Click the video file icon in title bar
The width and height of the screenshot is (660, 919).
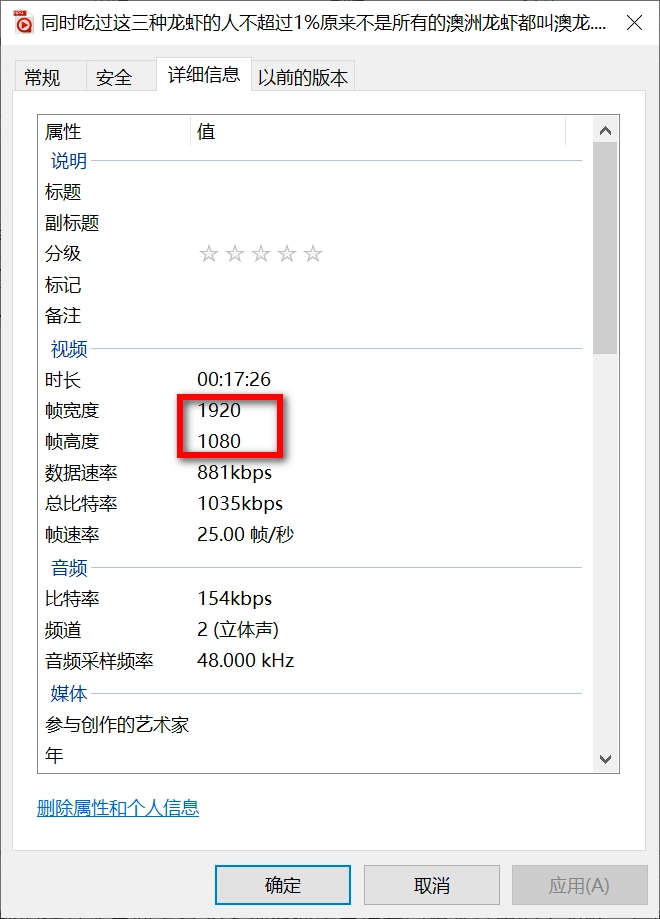[x=23, y=22]
